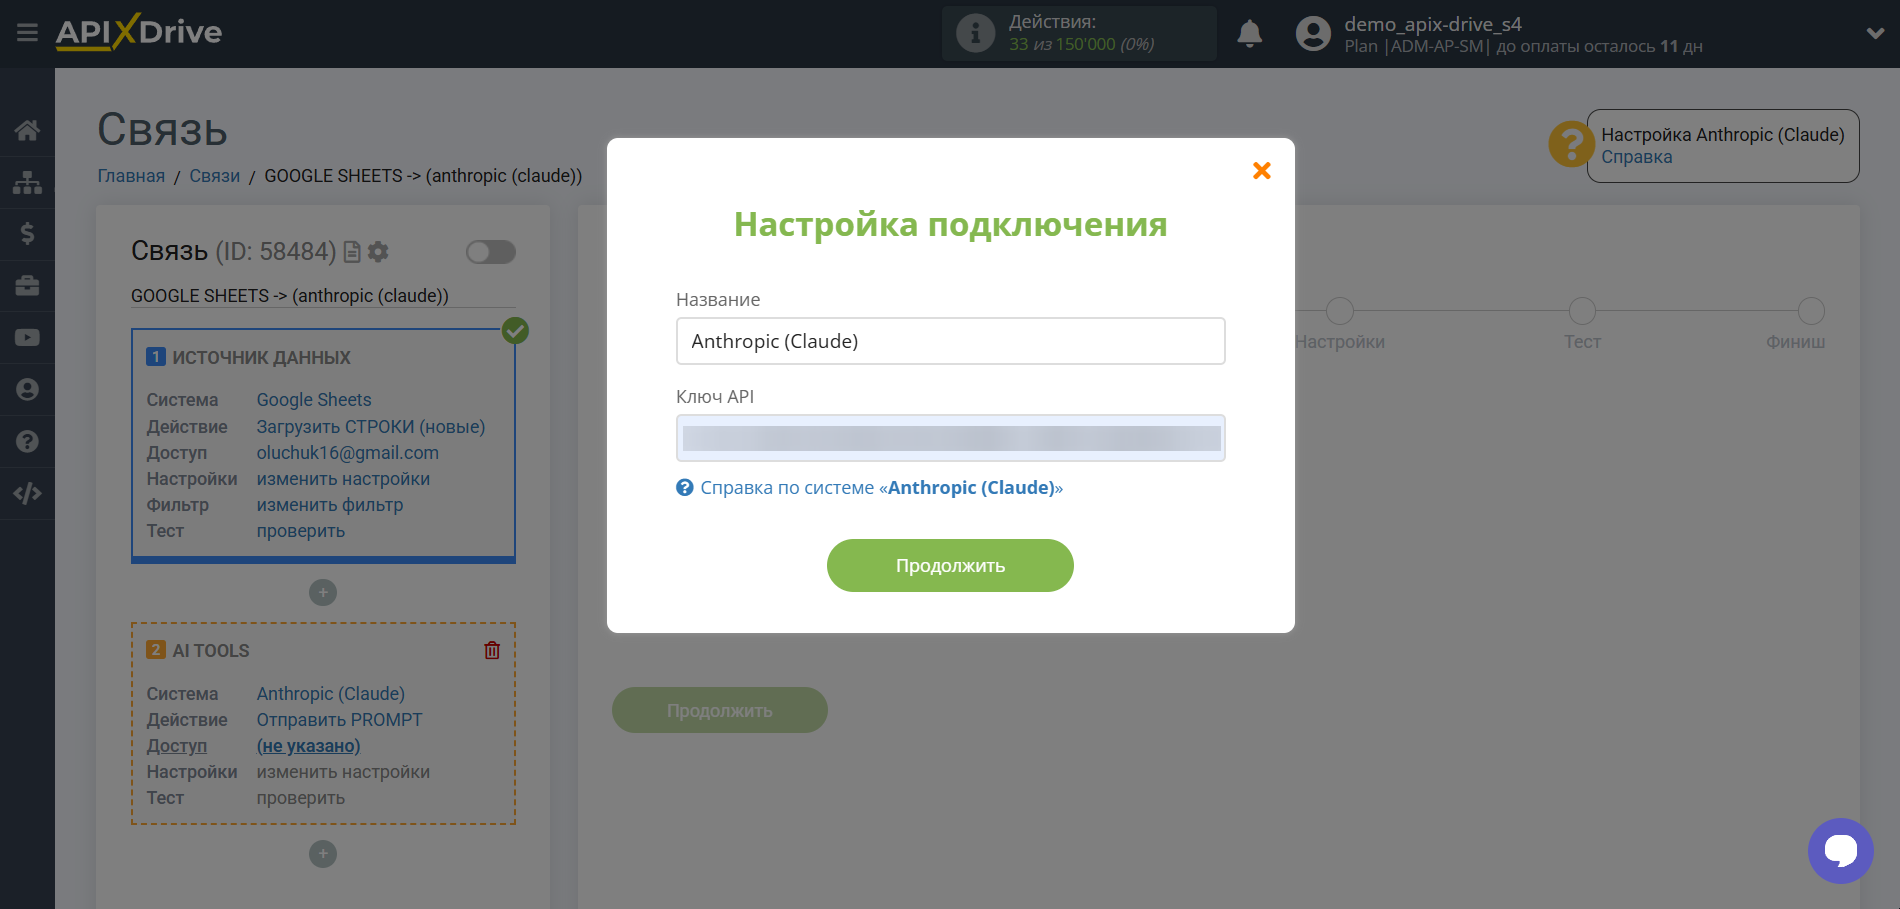Image resolution: width=1900 pixels, height=909 pixels.
Task: Open the hamburger navigation menu
Action: (27, 31)
